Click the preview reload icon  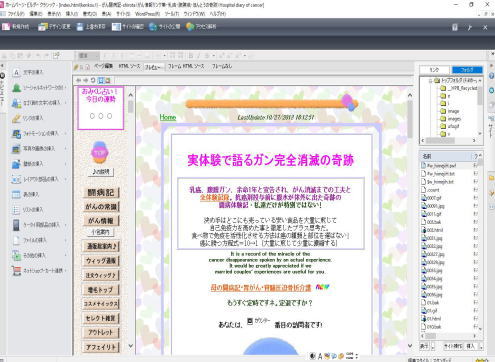(x=93, y=80)
